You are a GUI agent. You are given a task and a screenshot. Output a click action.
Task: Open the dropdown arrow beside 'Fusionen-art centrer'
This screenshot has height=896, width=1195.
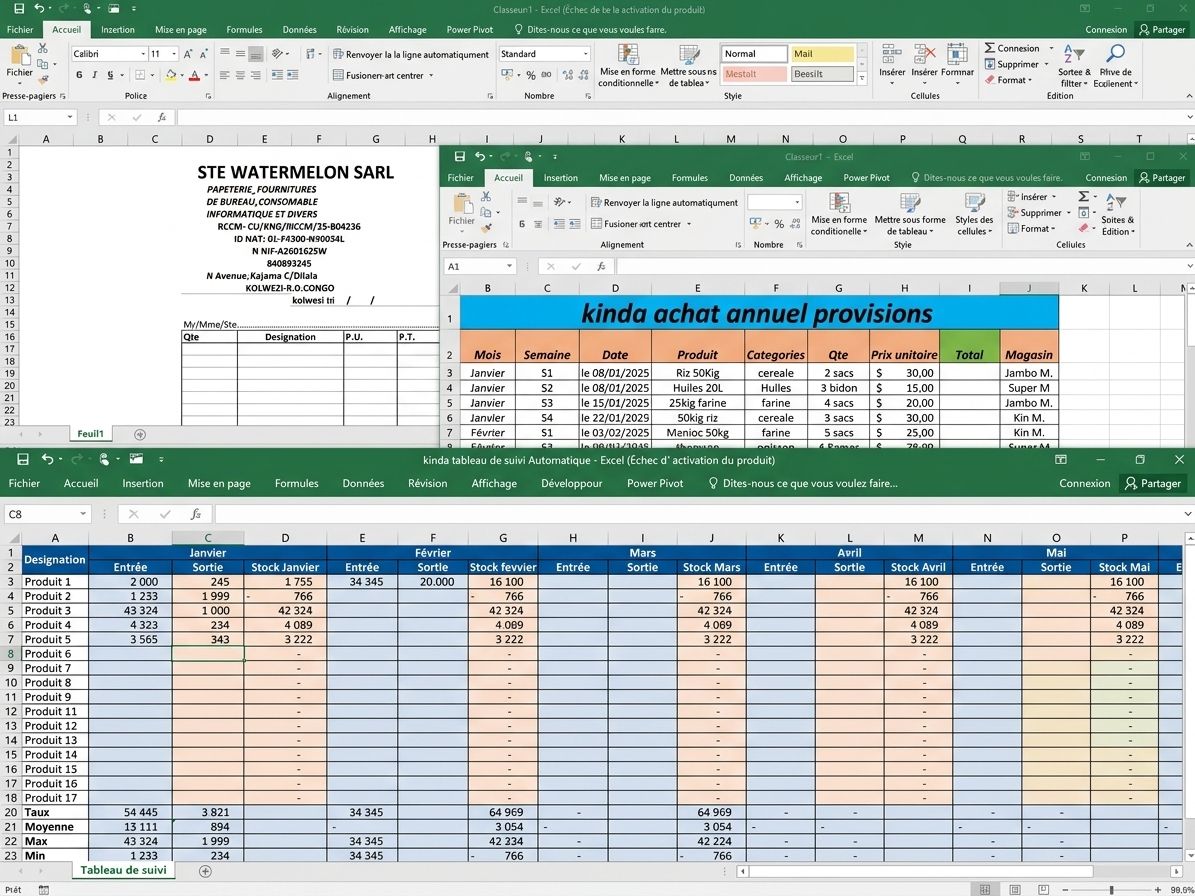[431, 75]
